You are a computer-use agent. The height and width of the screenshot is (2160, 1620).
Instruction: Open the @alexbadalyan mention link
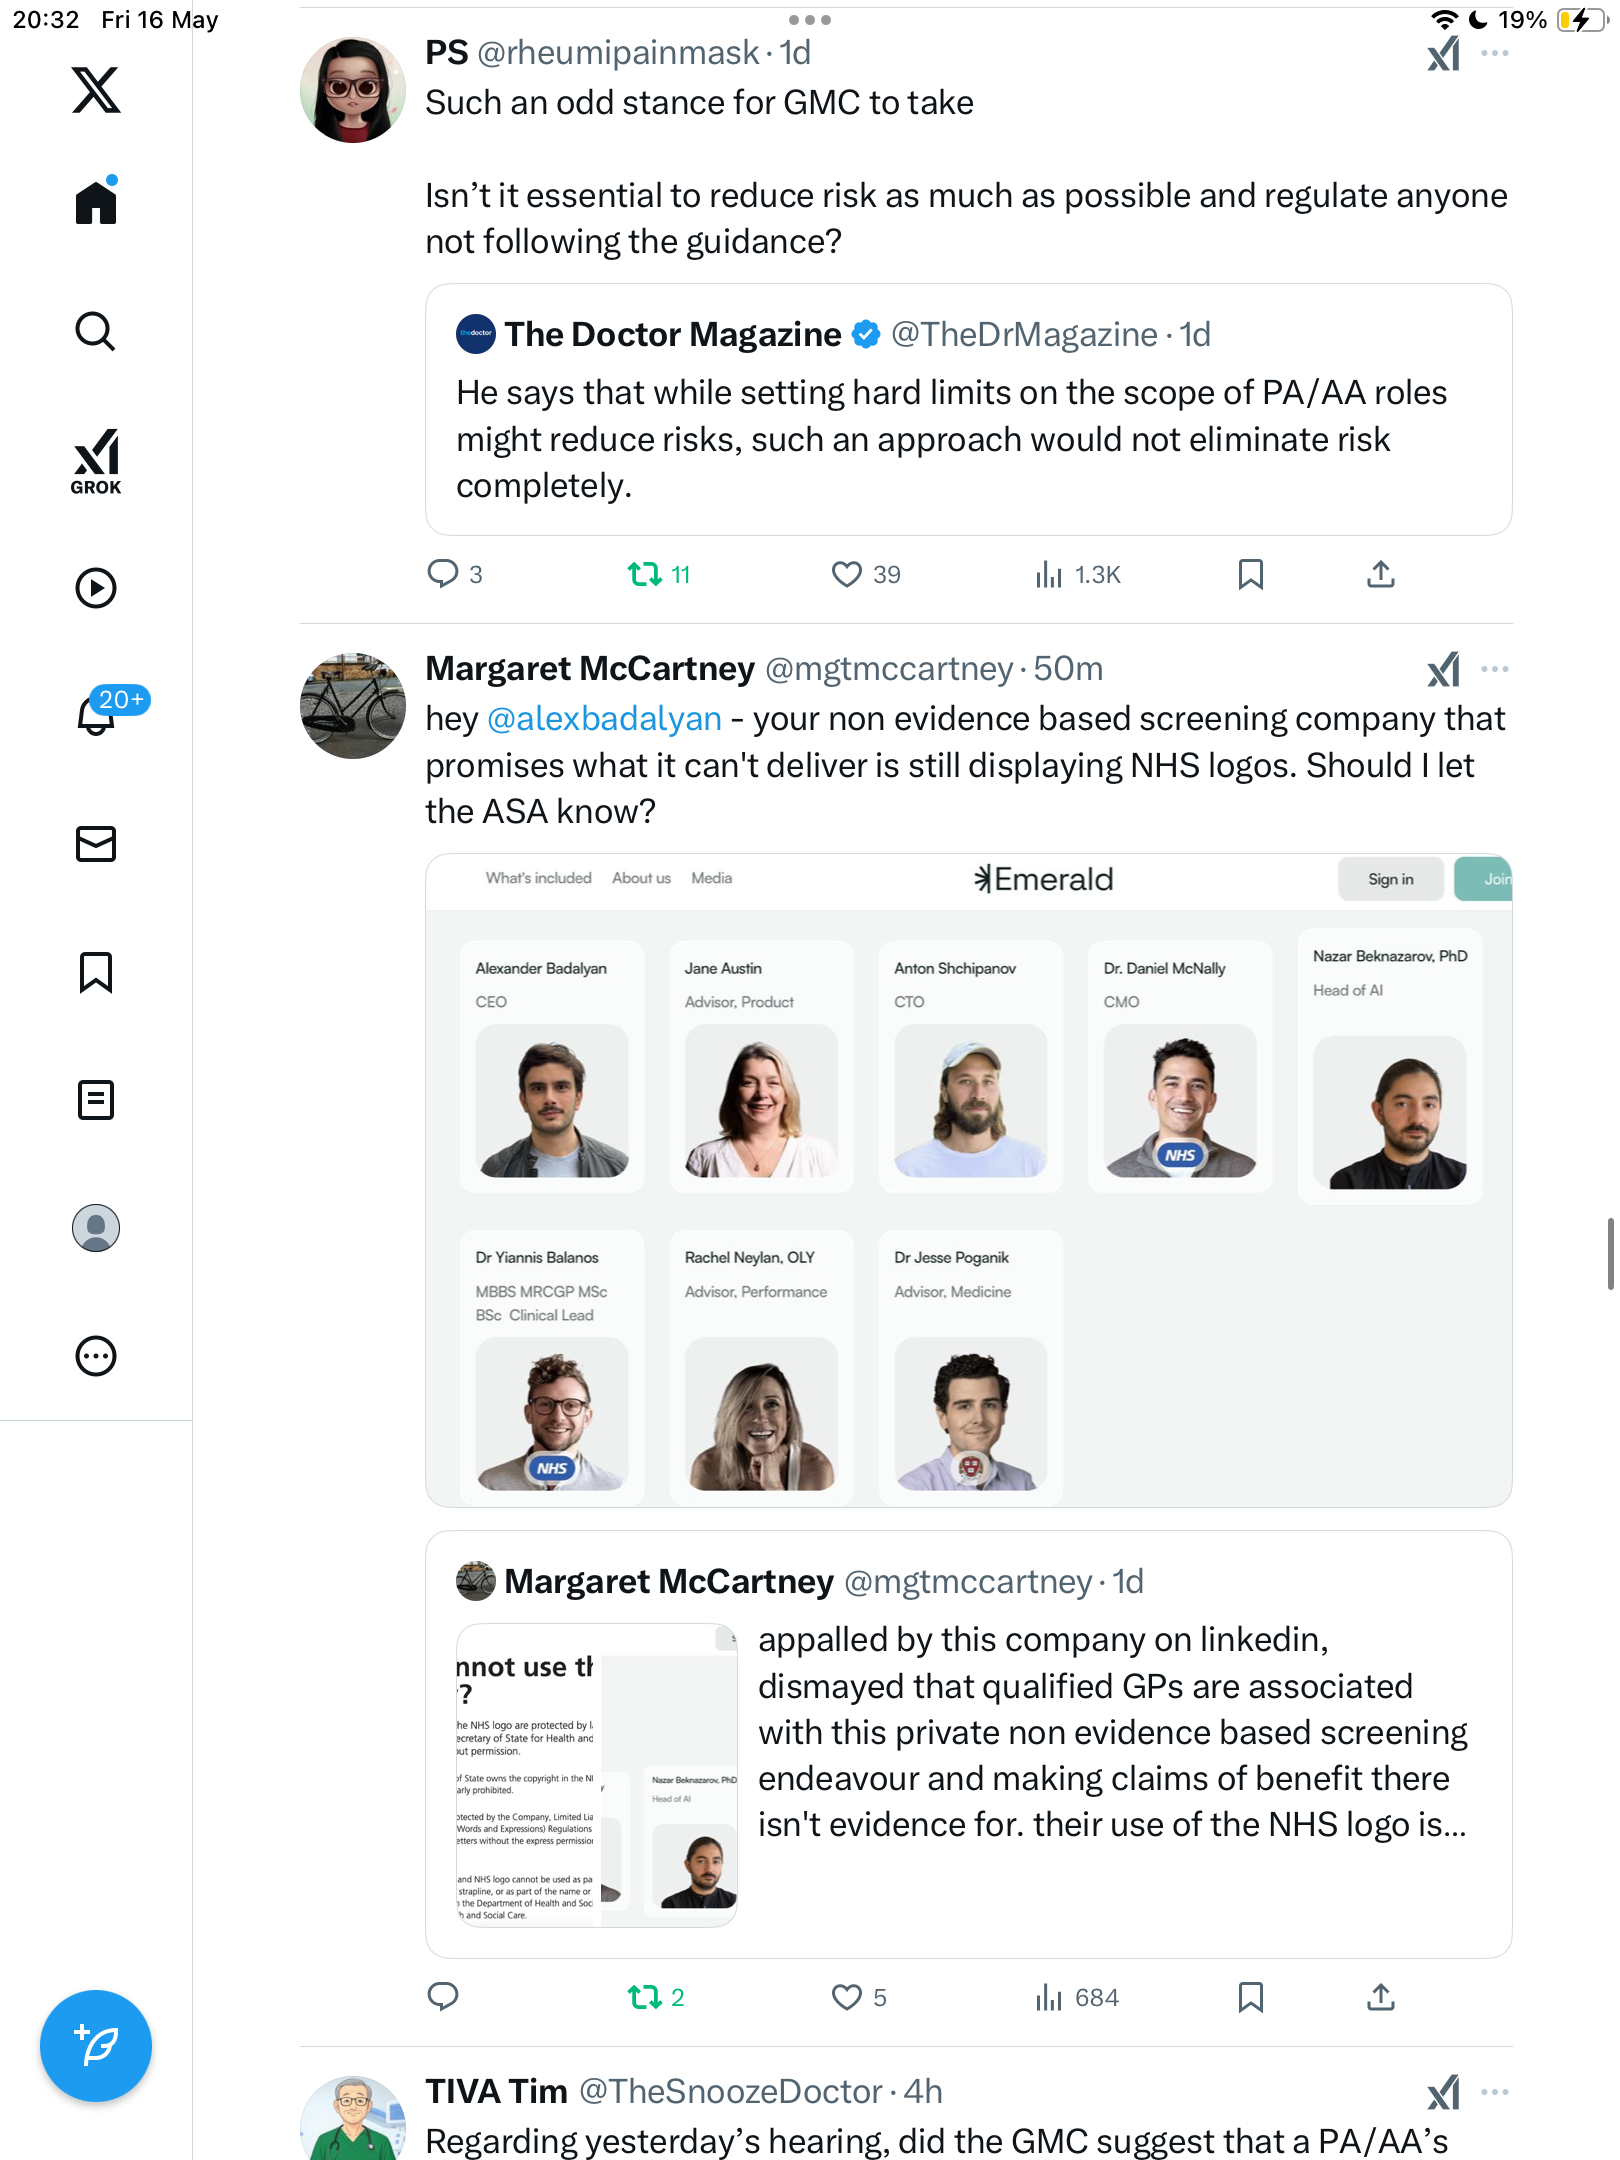[x=604, y=719]
